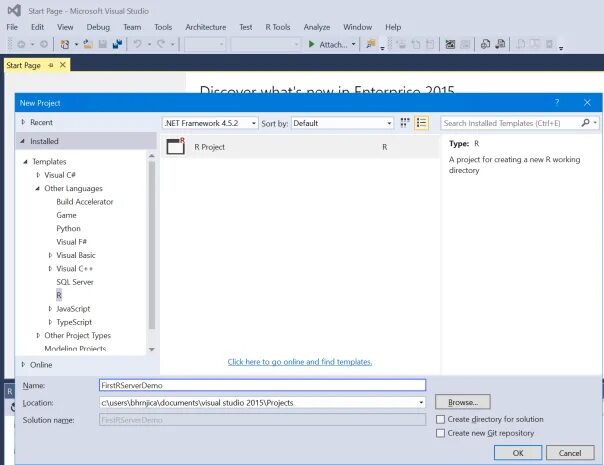Click the image-like icon after the separator
The image size is (604, 465).
coord(450,44)
